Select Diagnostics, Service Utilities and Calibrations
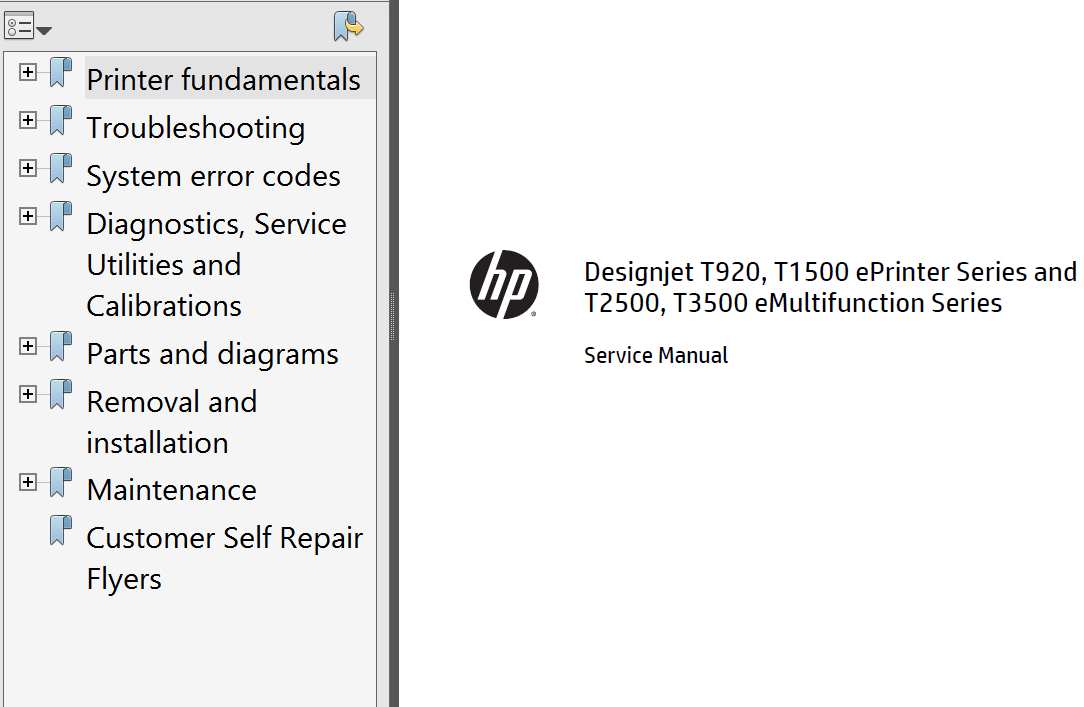The image size is (1084, 707). (x=216, y=265)
